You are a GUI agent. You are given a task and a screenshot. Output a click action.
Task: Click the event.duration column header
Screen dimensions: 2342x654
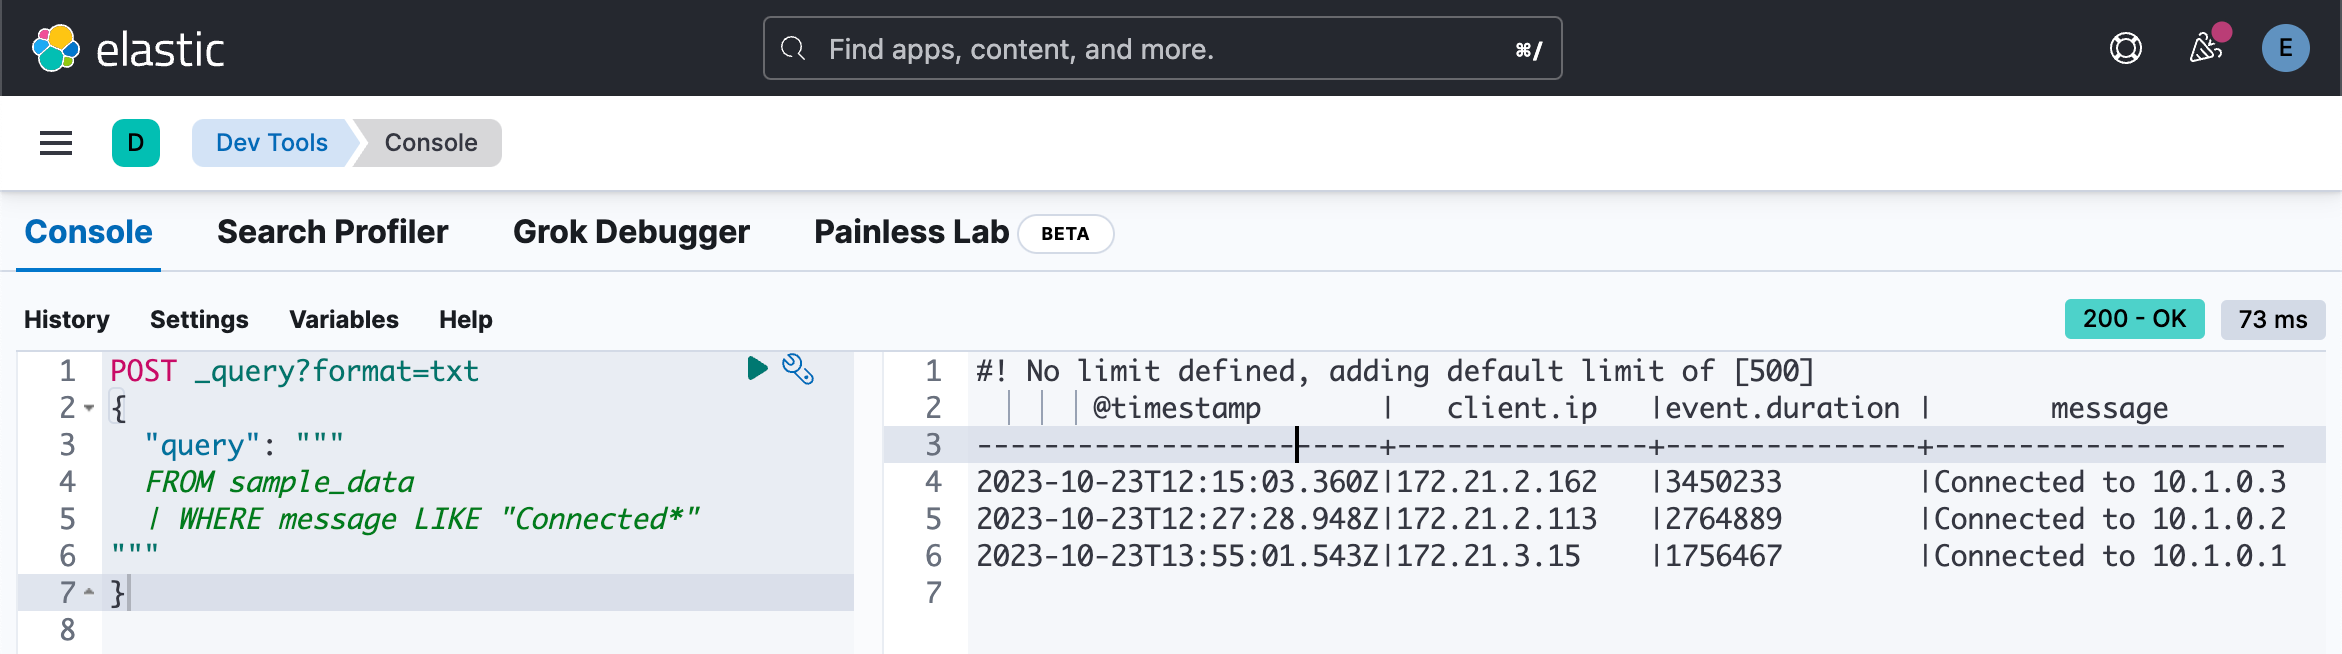coord(1783,408)
